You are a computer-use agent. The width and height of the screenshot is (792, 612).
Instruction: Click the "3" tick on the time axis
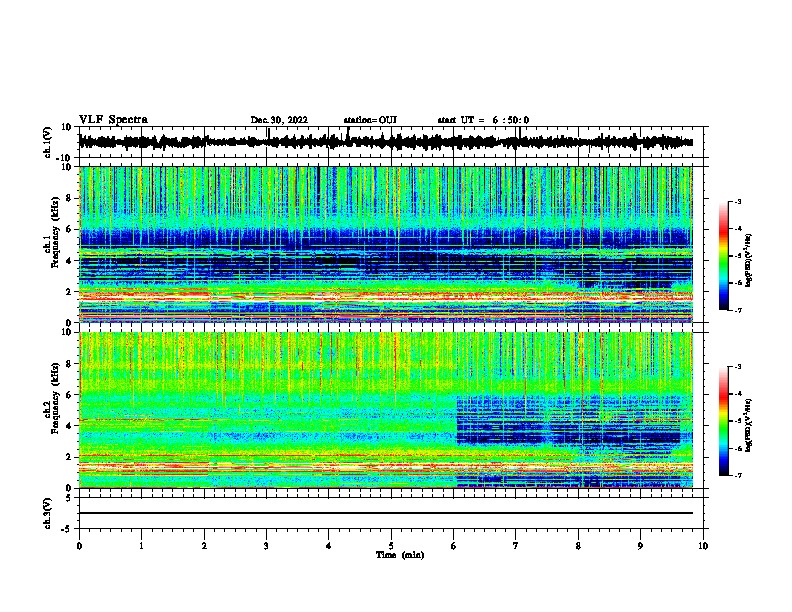[x=266, y=546]
